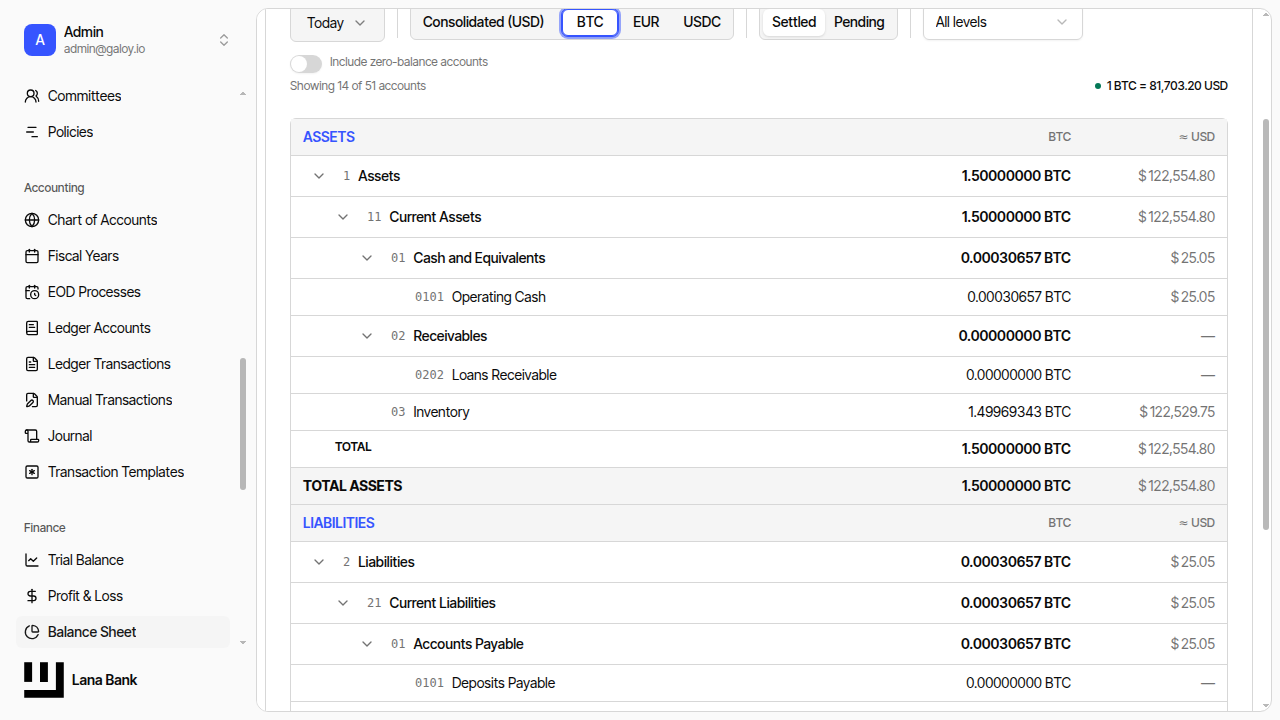The image size is (1280, 720).
Task: Click the Transaction Templates icon
Action: click(x=32, y=472)
